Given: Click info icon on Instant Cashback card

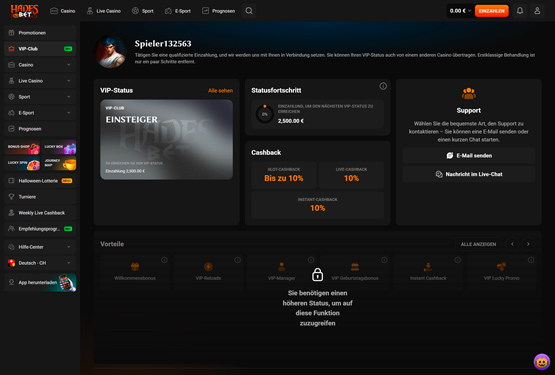Looking at the screenshot, I should 457,260.
